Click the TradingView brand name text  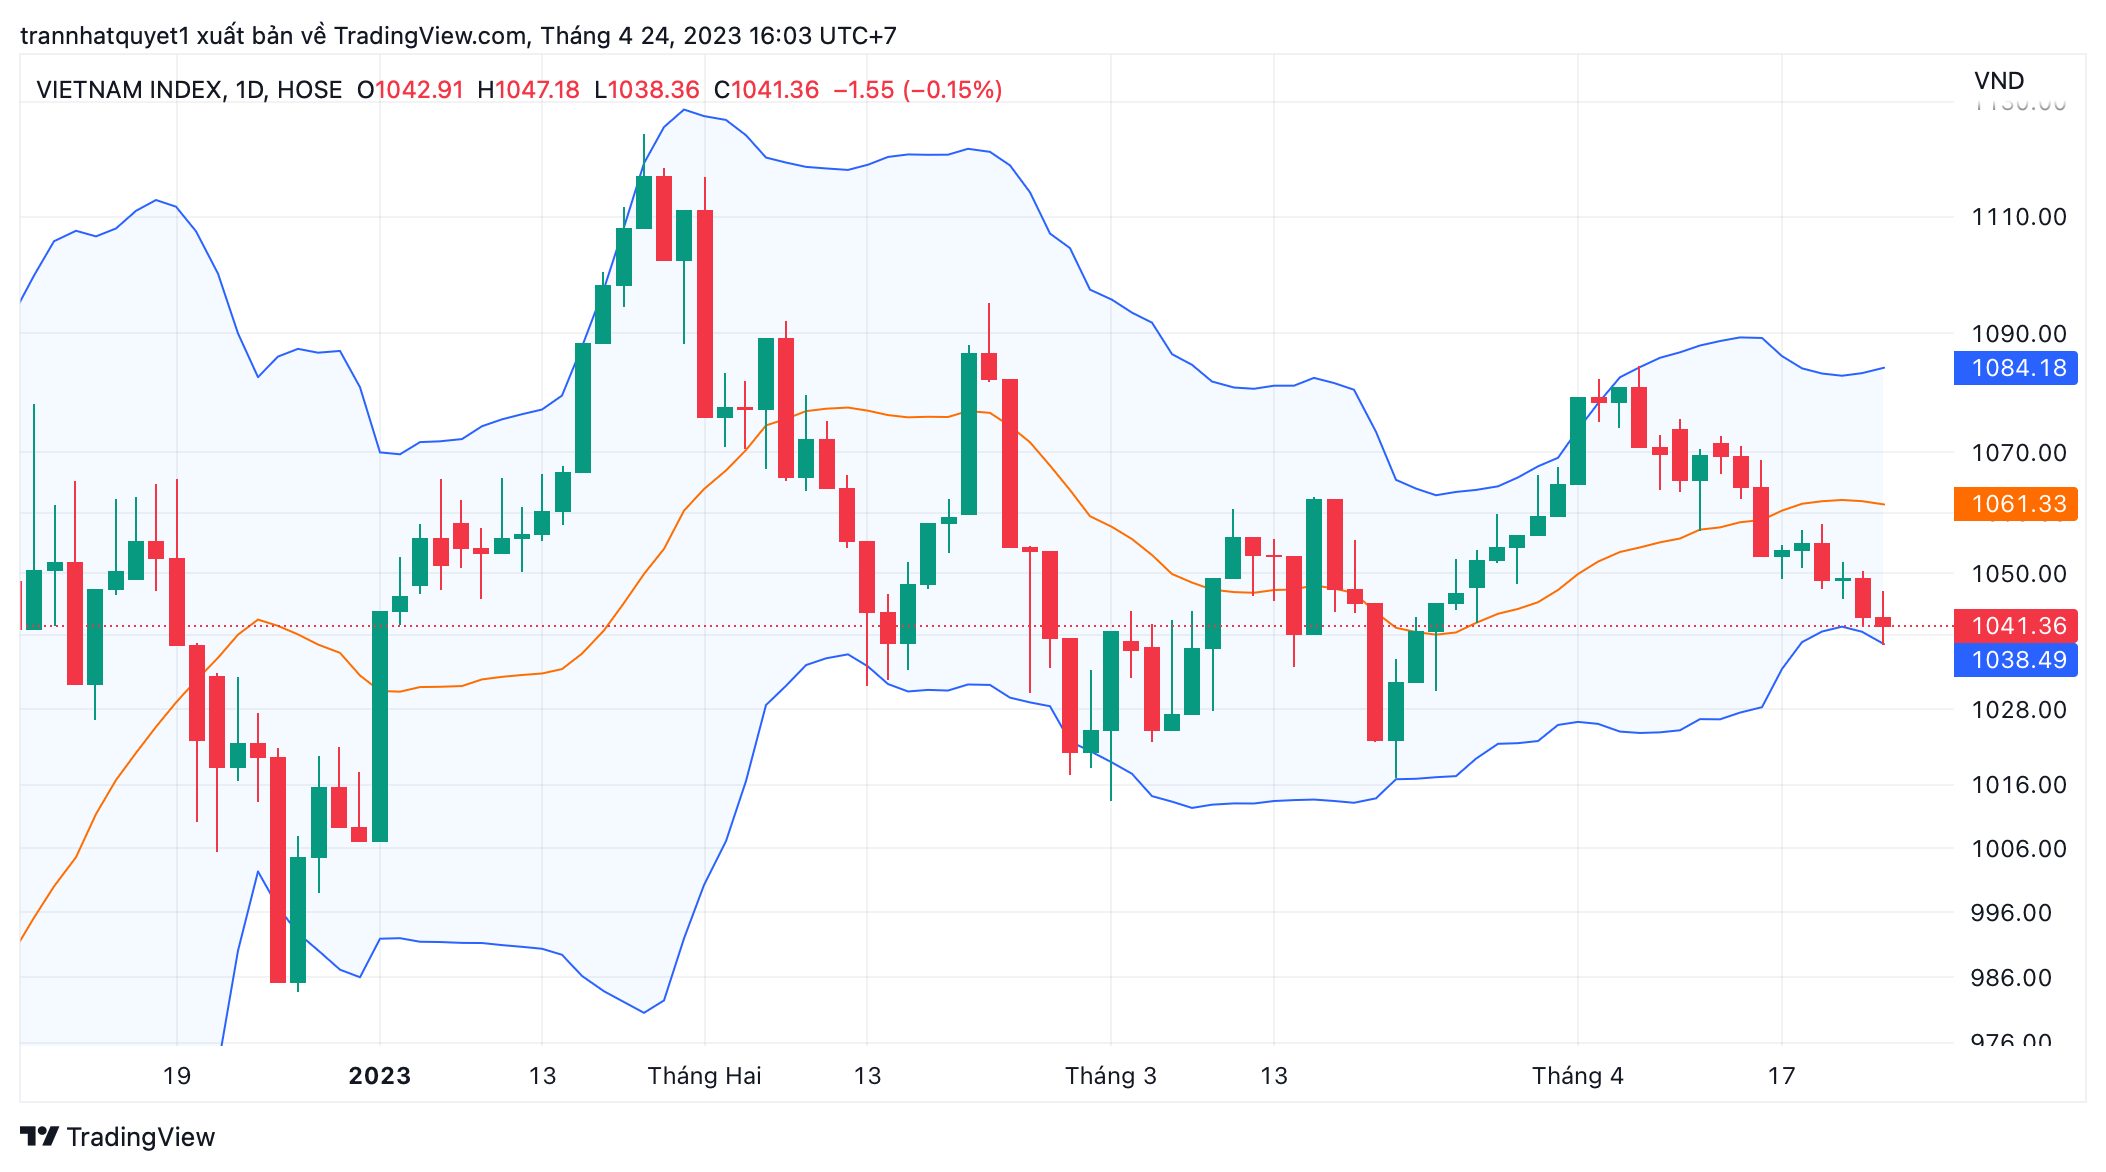(141, 1137)
